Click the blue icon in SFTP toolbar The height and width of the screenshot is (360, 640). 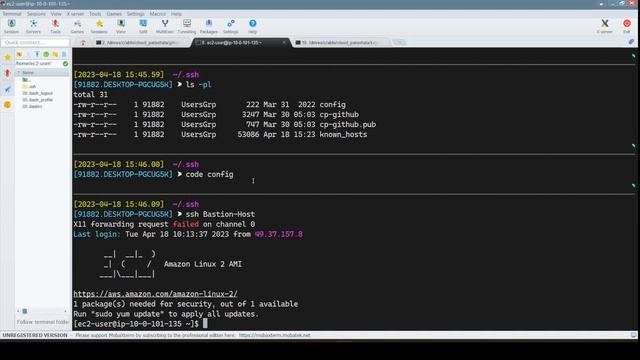coord(64,54)
